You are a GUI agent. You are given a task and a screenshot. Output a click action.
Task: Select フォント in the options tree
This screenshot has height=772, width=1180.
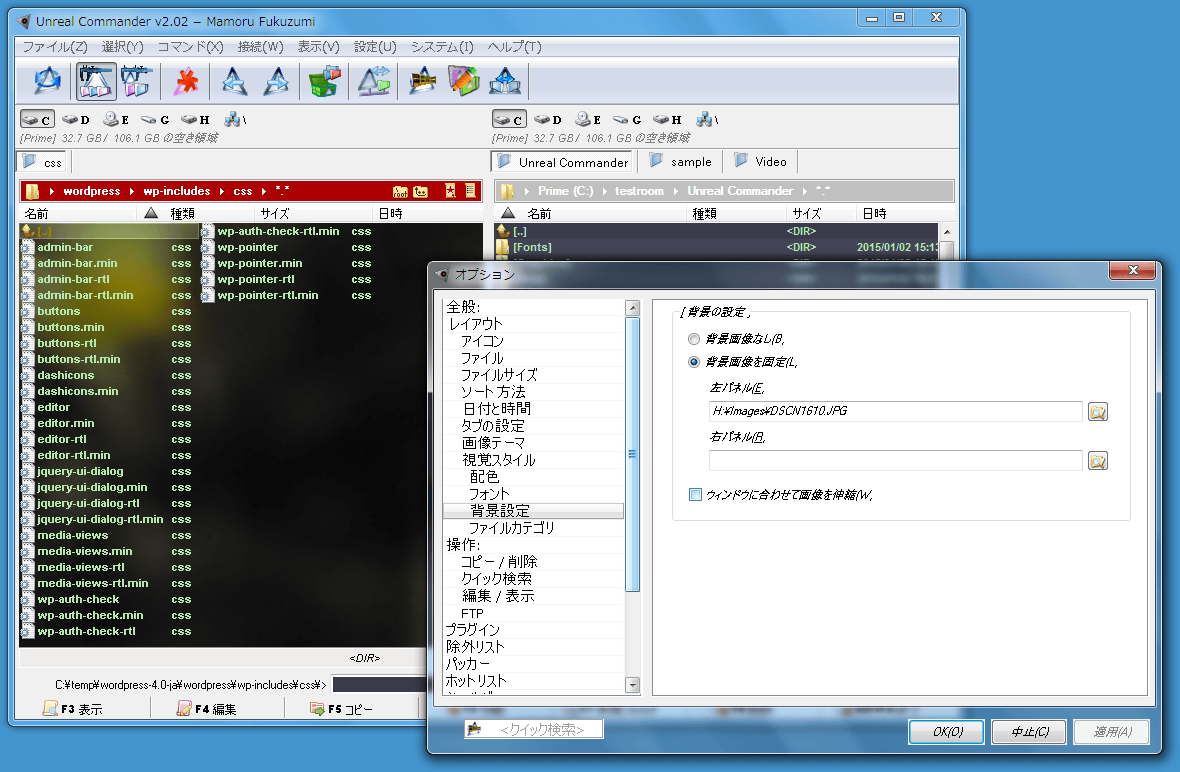tap(489, 494)
